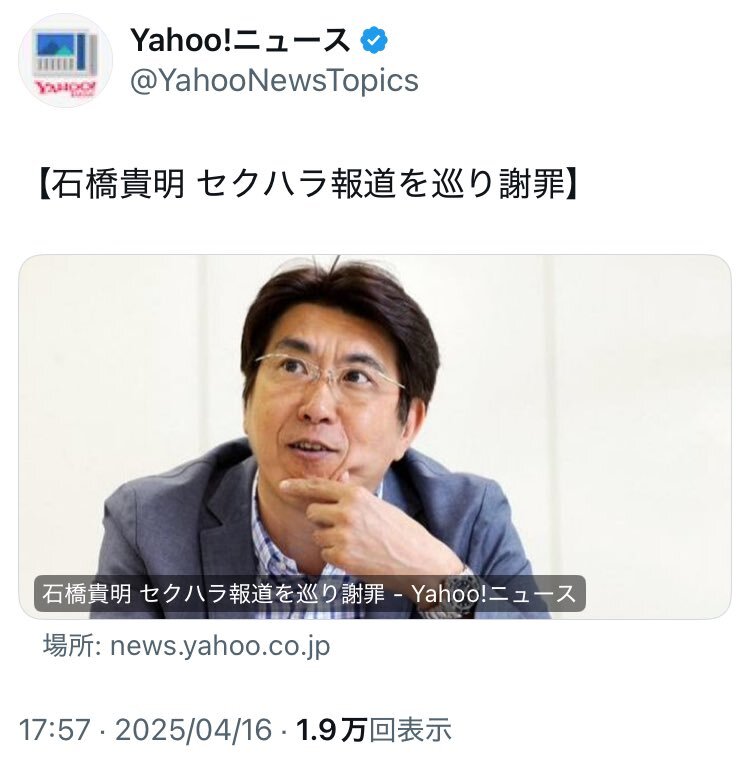Open the article preview card photo
Screen dimensions: 750x763
tap(375, 436)
